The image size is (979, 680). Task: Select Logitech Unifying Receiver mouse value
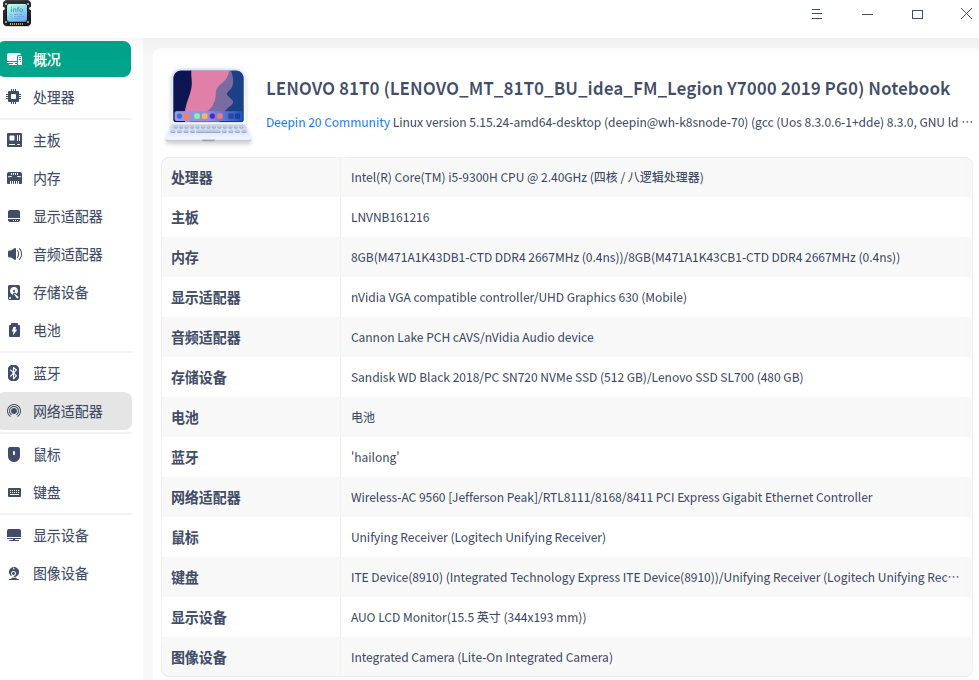pyautogui.click(x=478, y=537)
